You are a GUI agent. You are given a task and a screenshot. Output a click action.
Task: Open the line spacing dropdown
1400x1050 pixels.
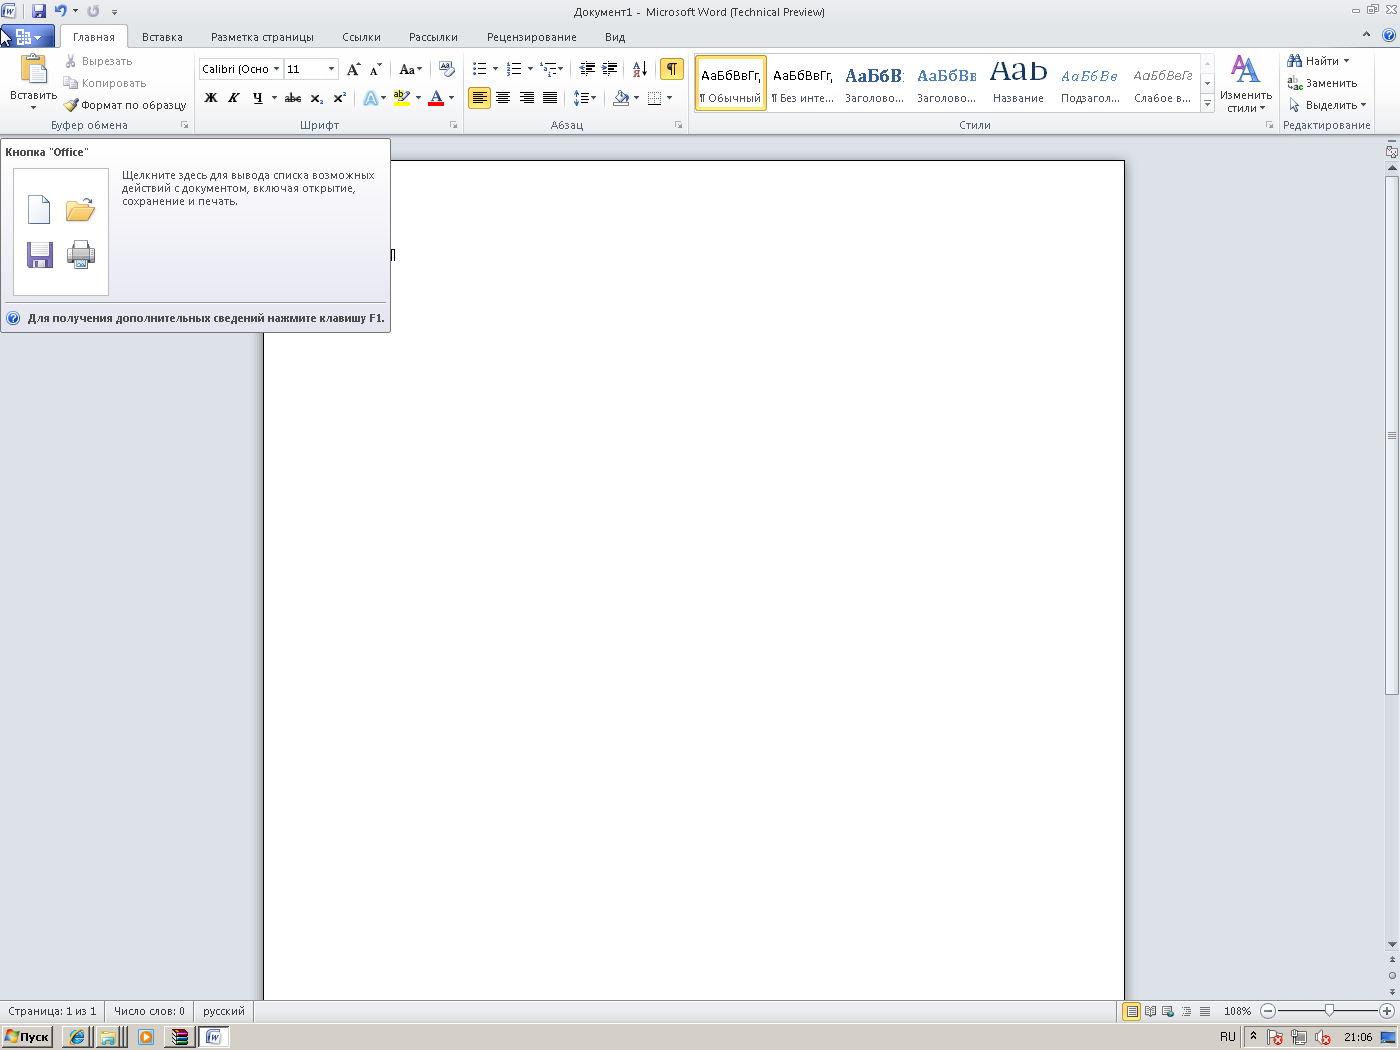[585, 98]
